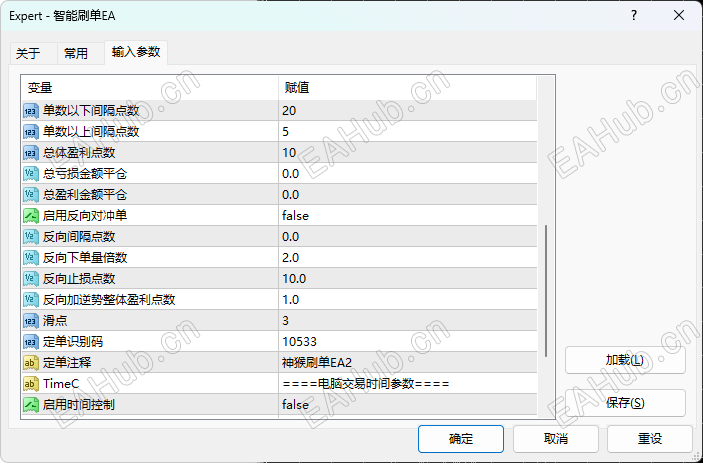Click the string icon beside 定单注释
This screenshot has width=703, height=463.
pos(31,363)
